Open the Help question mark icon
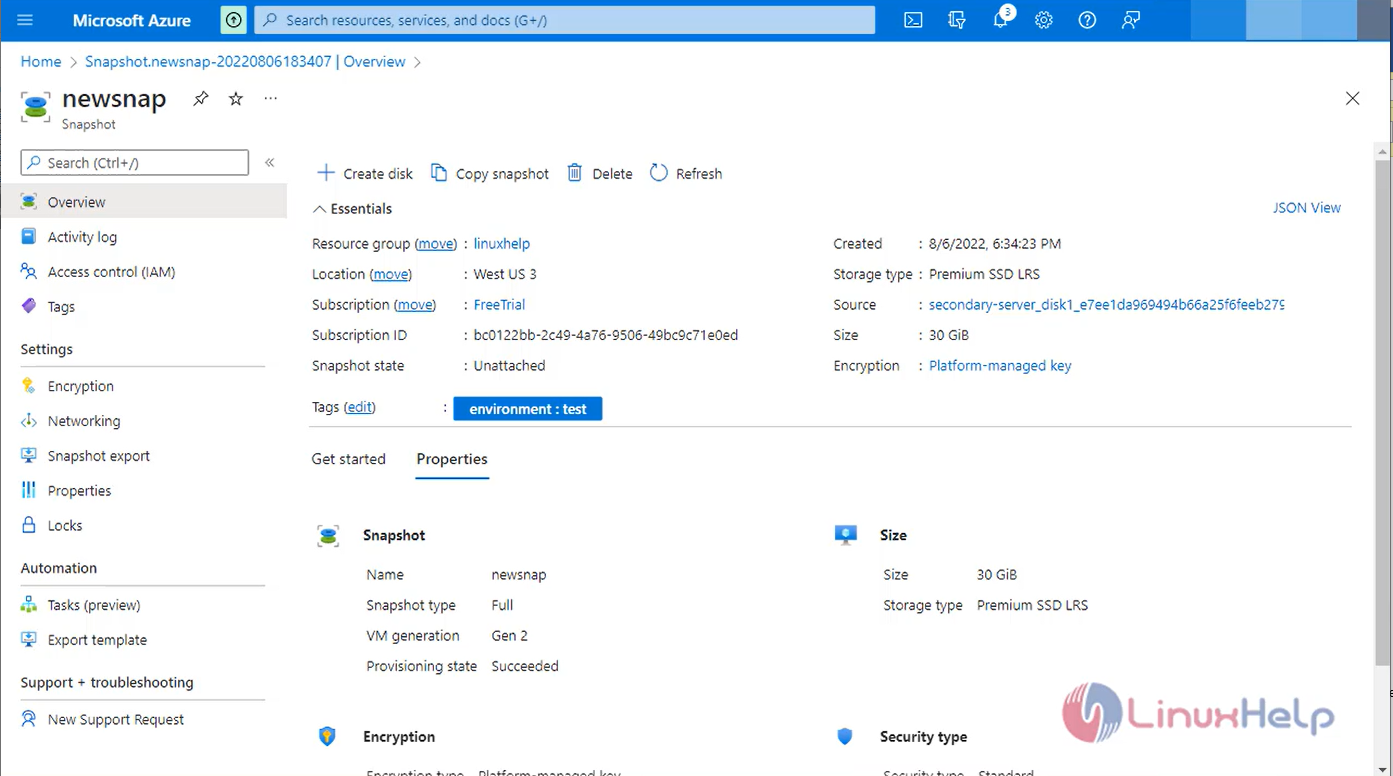This screenshot has height=776, width=1393. (1088, 20)
